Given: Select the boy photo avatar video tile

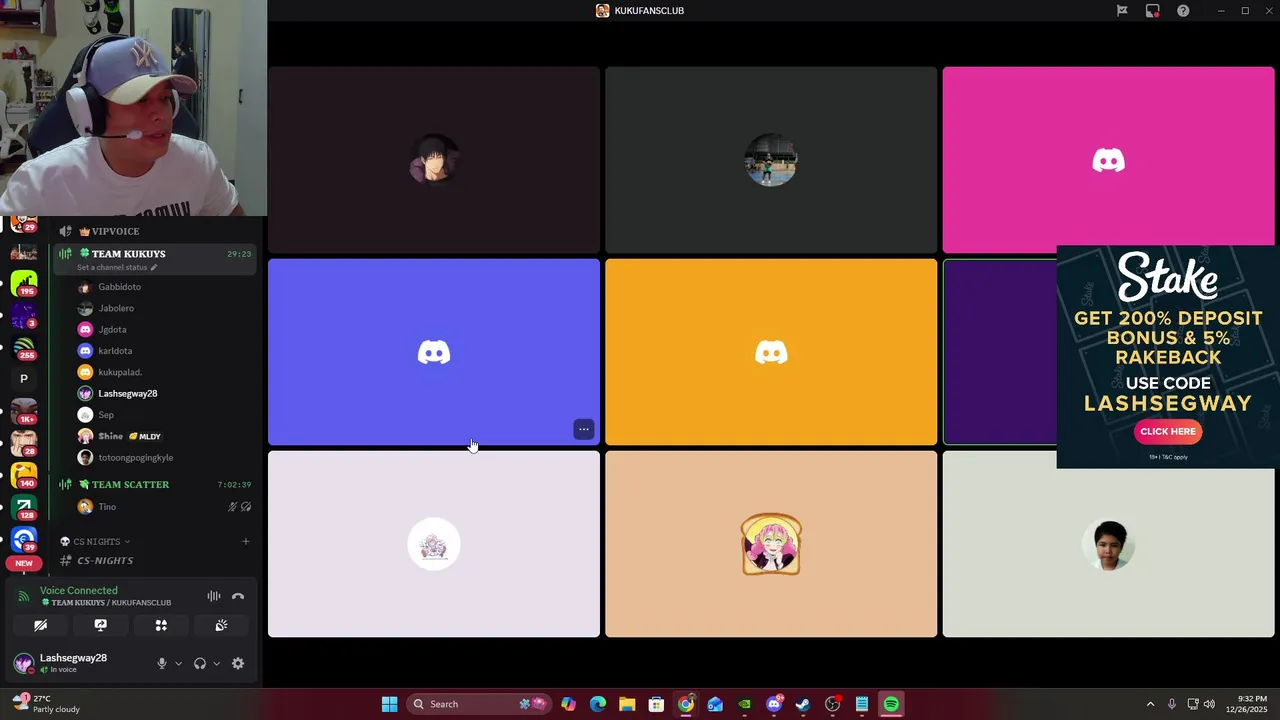Looking at the screenshot, I should (x=1108, y=544).
